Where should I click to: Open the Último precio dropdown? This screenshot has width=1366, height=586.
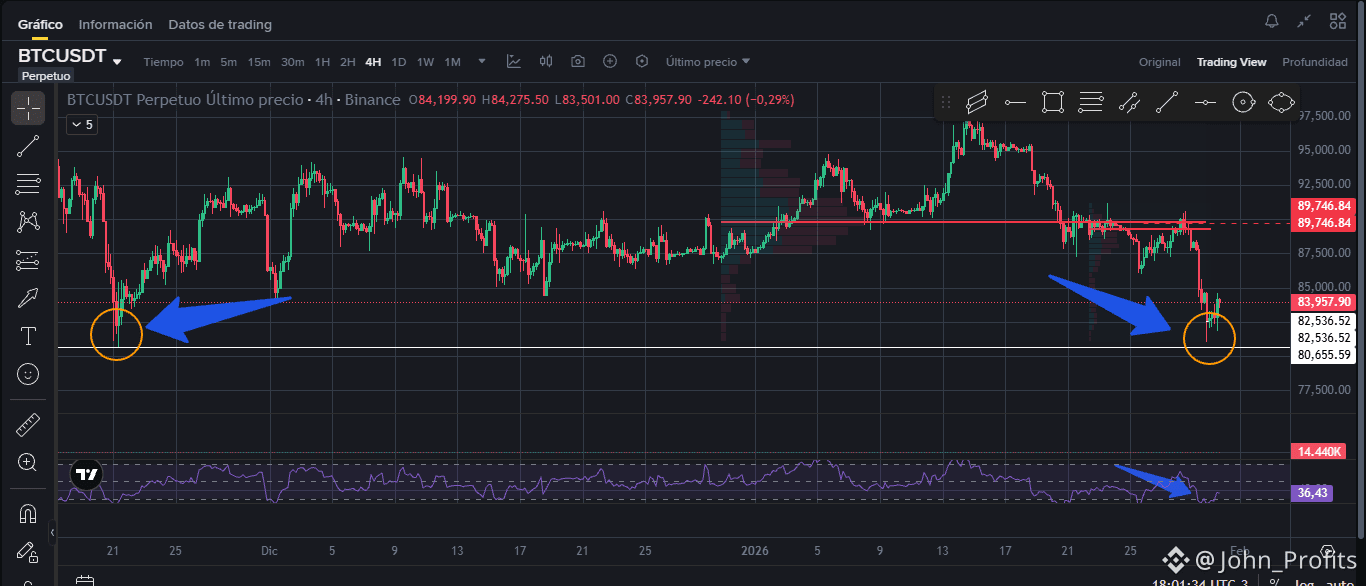pyautogui.click(x=708, y=62)
